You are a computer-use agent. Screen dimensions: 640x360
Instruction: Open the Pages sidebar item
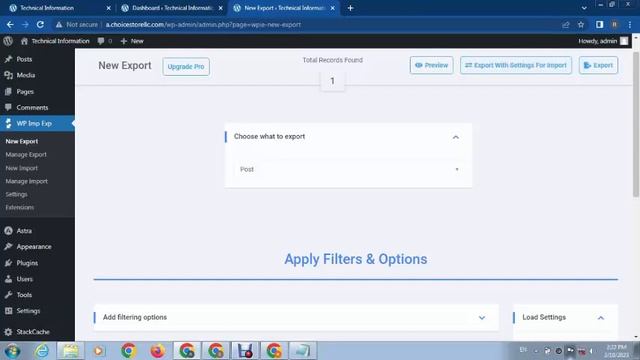pyautogui.click(x=25, y=91)
